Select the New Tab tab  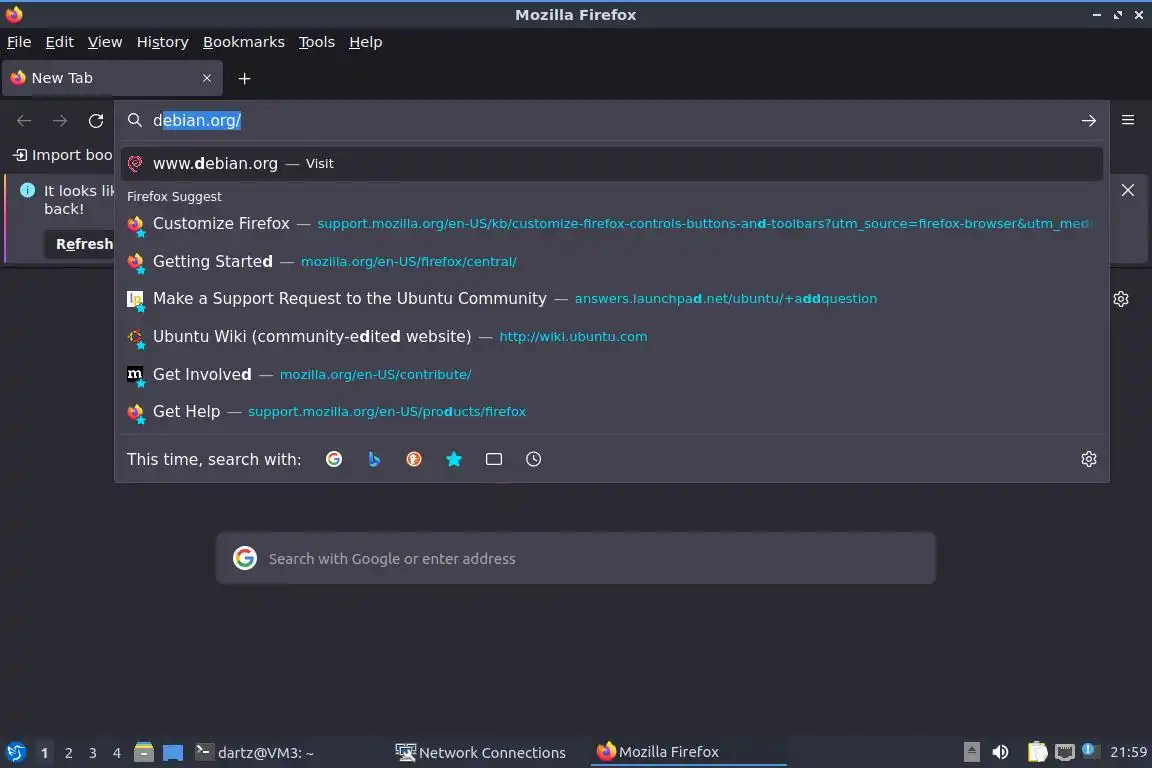coord(112,78)
